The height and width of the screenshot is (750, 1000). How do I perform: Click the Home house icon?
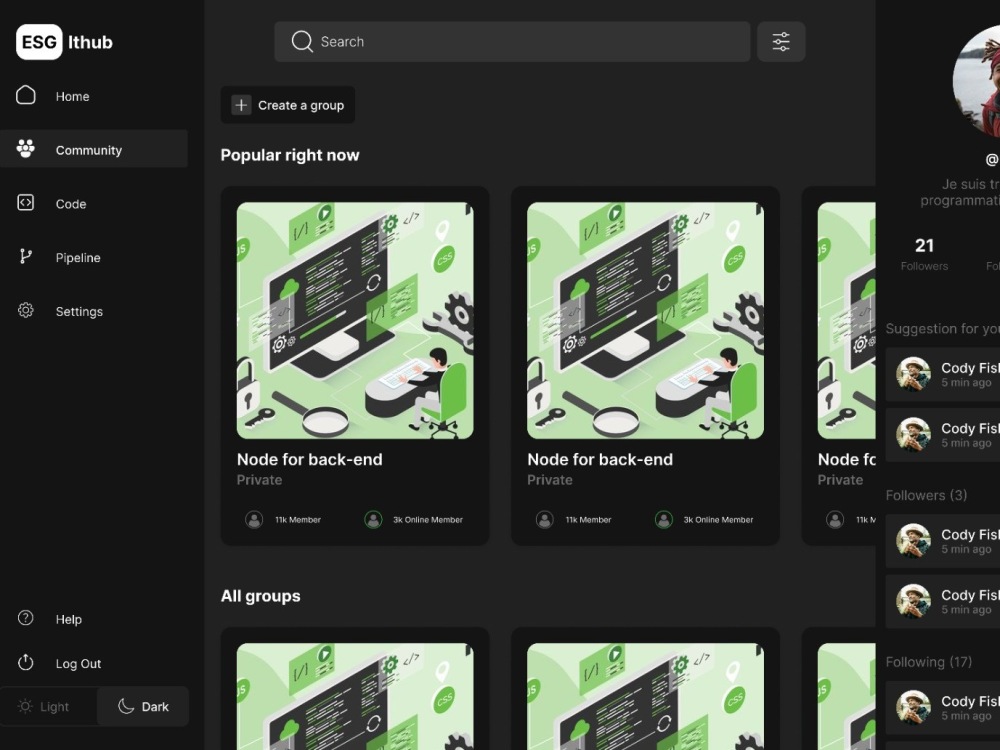[x=26, y=95]
